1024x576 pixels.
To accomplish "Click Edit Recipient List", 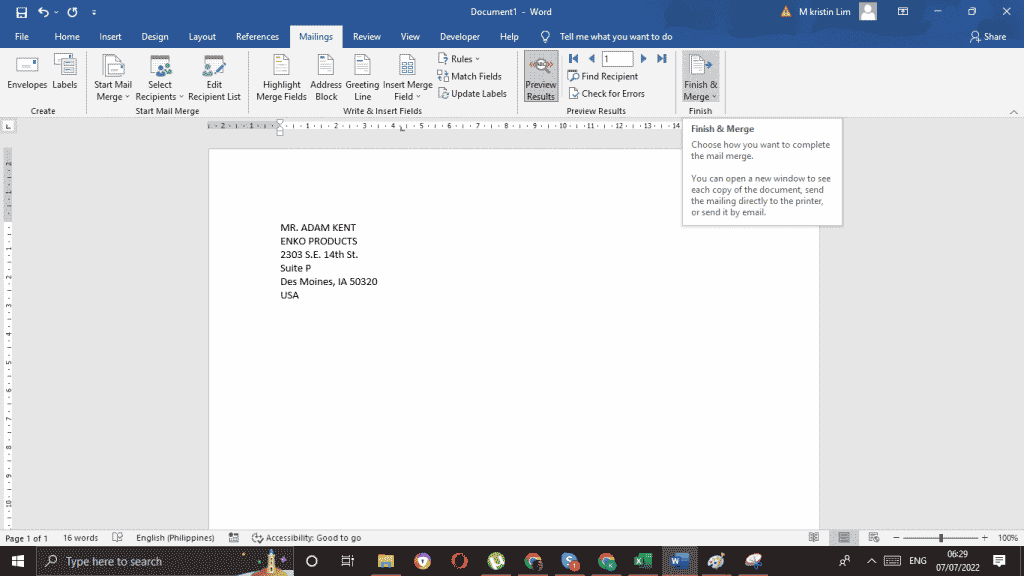I will (214, 78).
